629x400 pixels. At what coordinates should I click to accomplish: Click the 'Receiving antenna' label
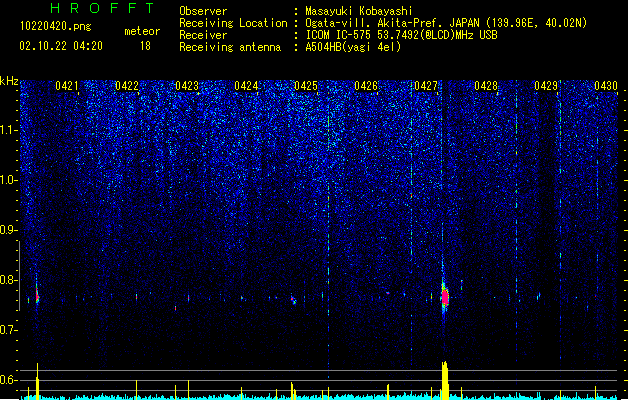click(x=230, y=47)
